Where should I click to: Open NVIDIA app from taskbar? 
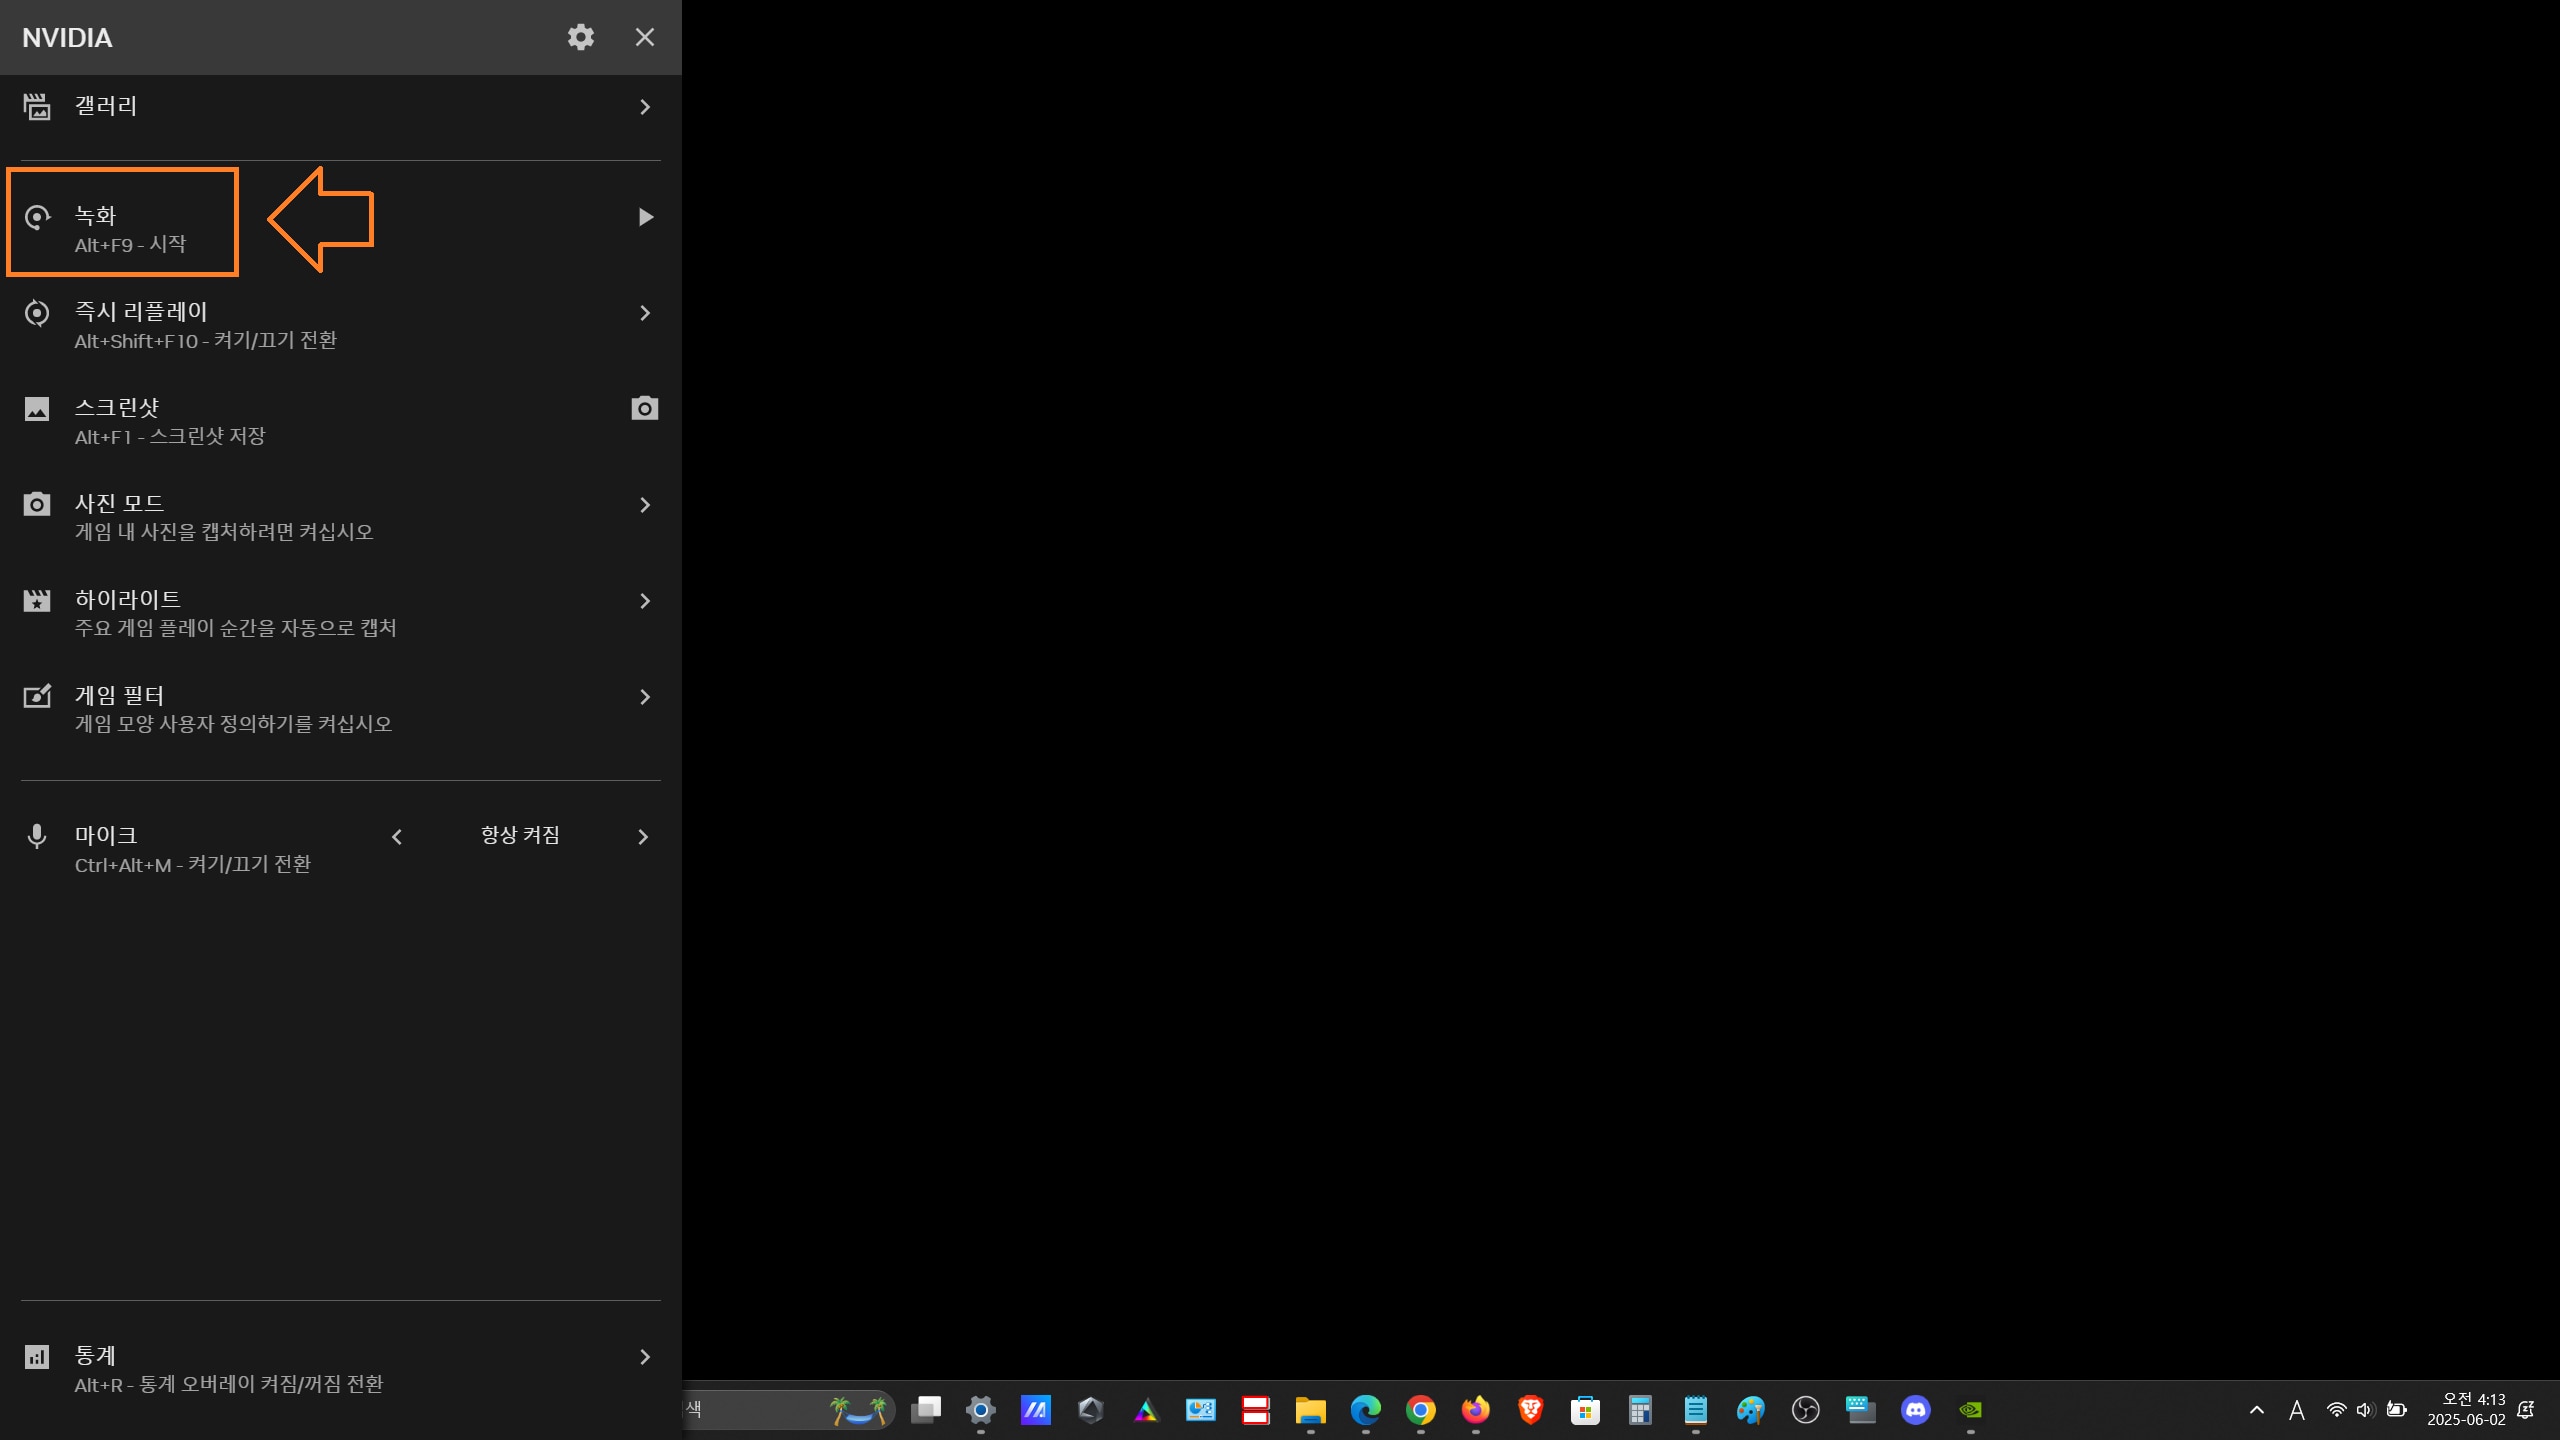[1971, 1410]
